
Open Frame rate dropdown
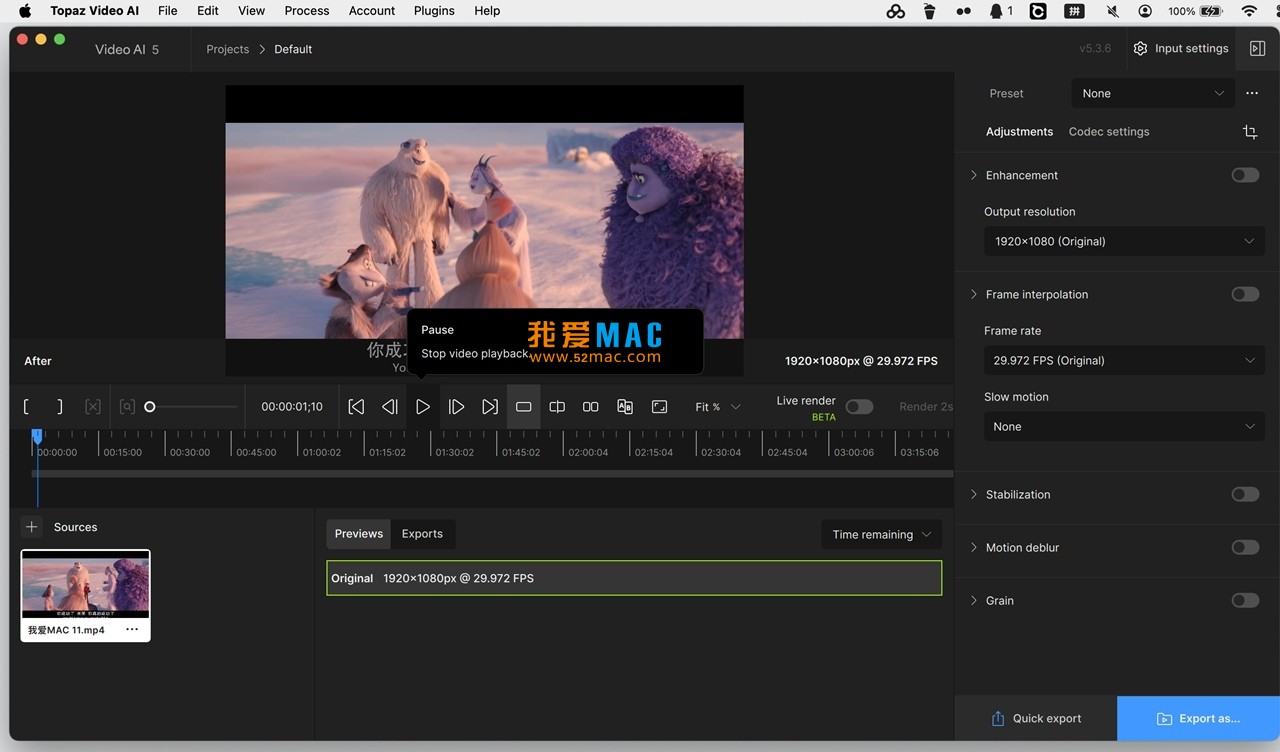pyautogui.click(x=1124, y=360)
